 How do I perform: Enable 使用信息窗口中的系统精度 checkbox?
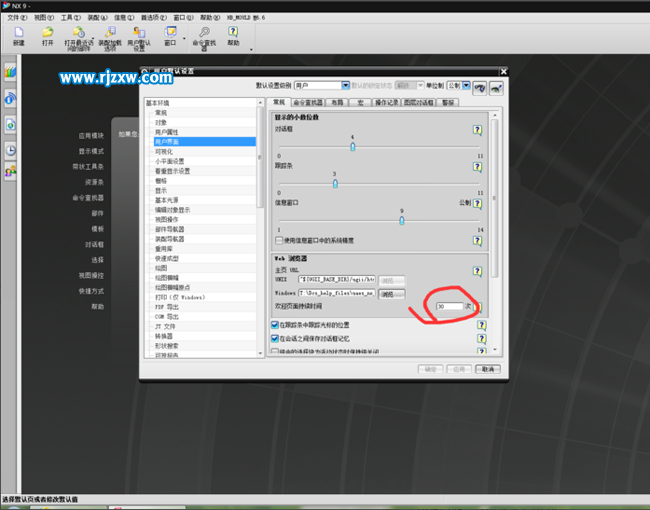279,241
